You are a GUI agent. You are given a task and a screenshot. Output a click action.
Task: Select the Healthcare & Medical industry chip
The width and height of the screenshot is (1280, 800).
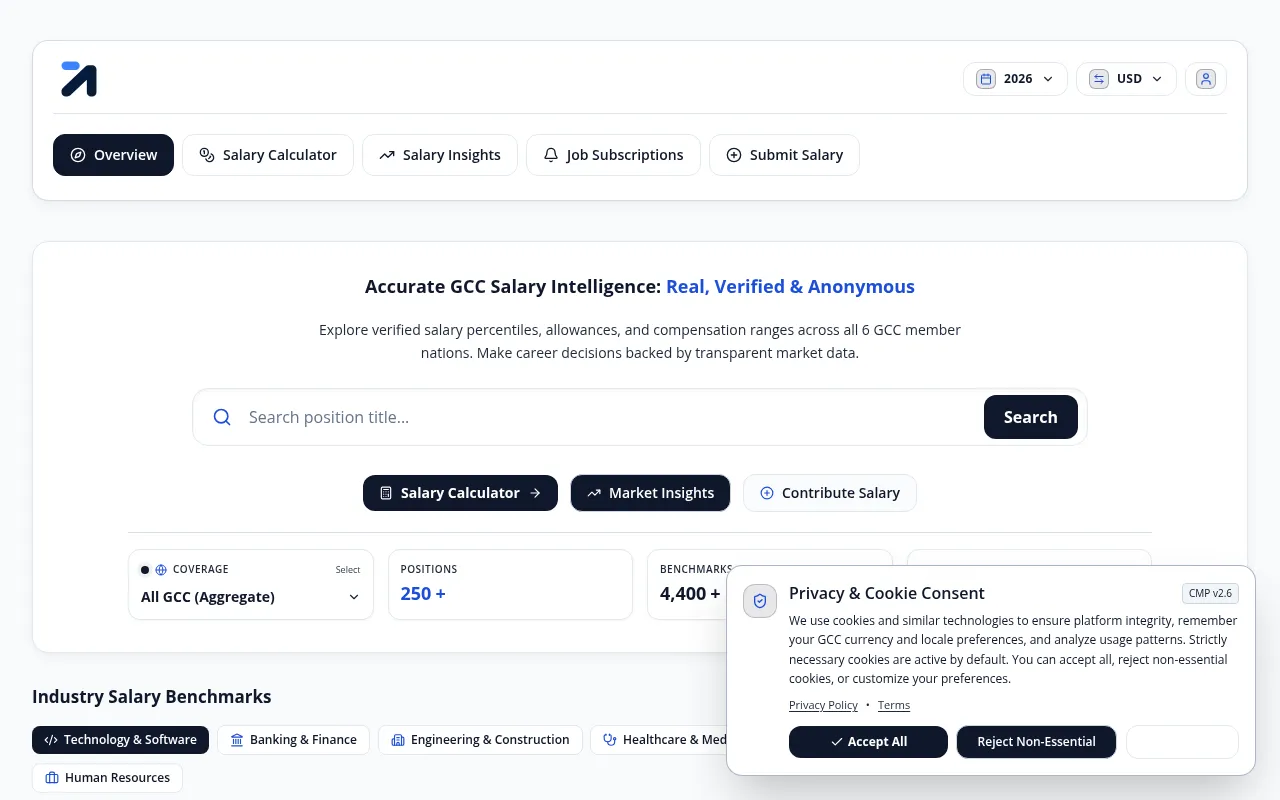tap(660, 740)
